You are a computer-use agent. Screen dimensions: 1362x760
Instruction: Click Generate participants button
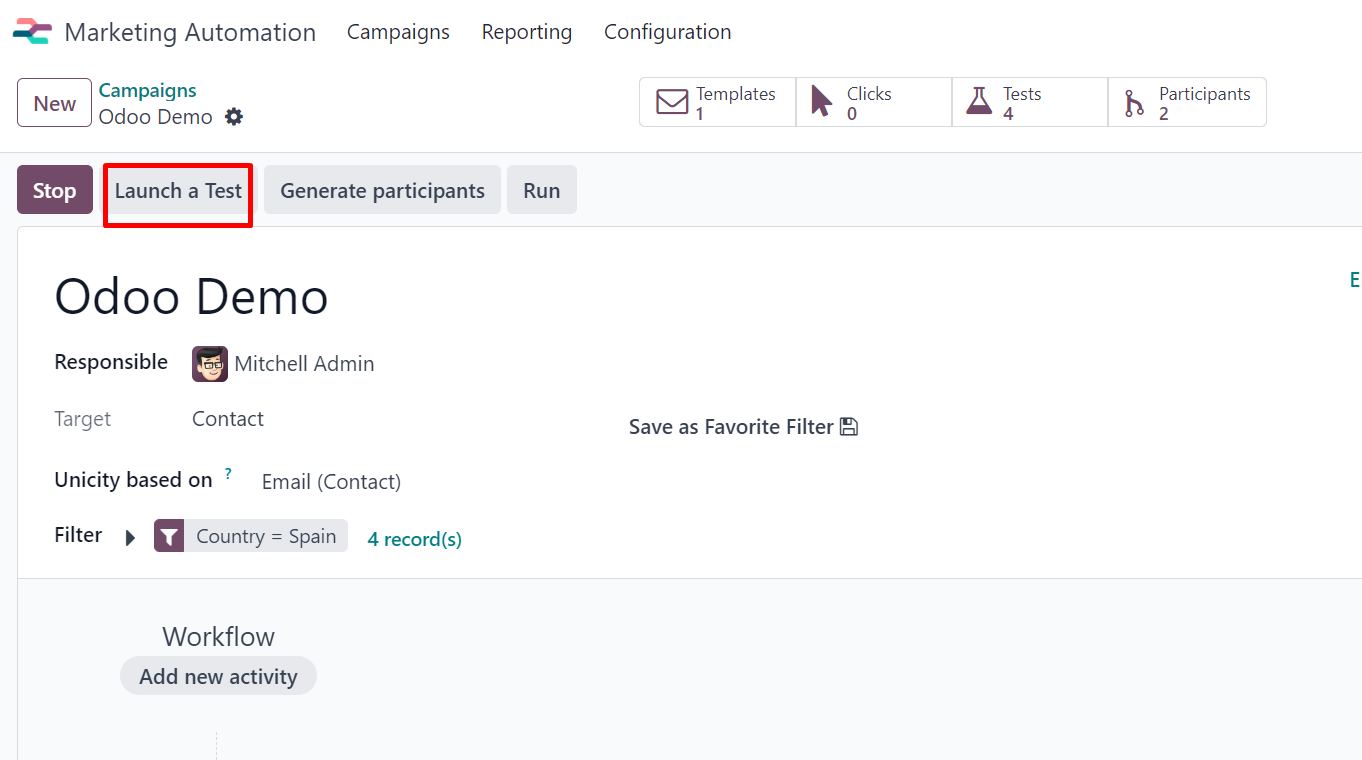[x=382, y=190]
